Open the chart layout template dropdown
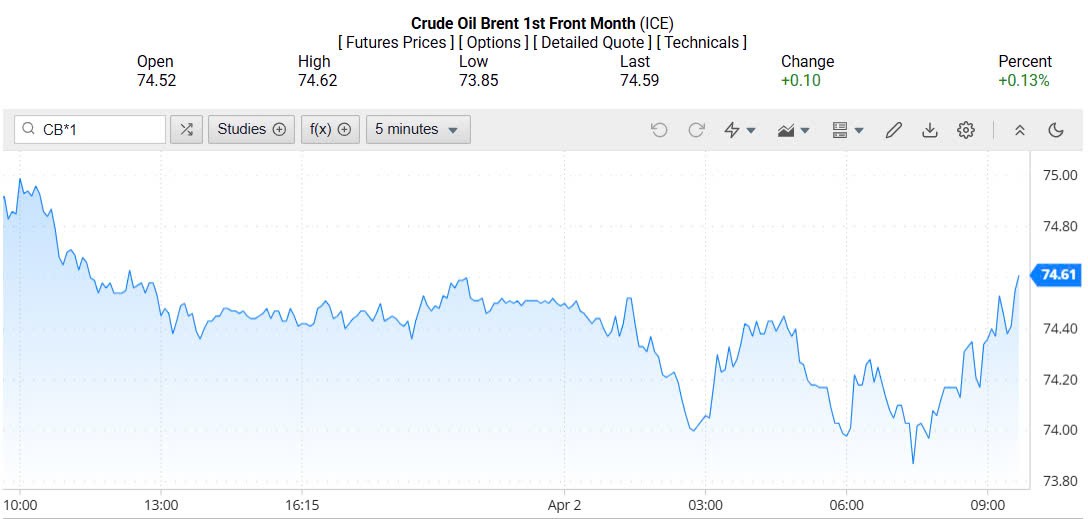The width and height of the screenshot is (1088, 519). [x=848, y=130]
